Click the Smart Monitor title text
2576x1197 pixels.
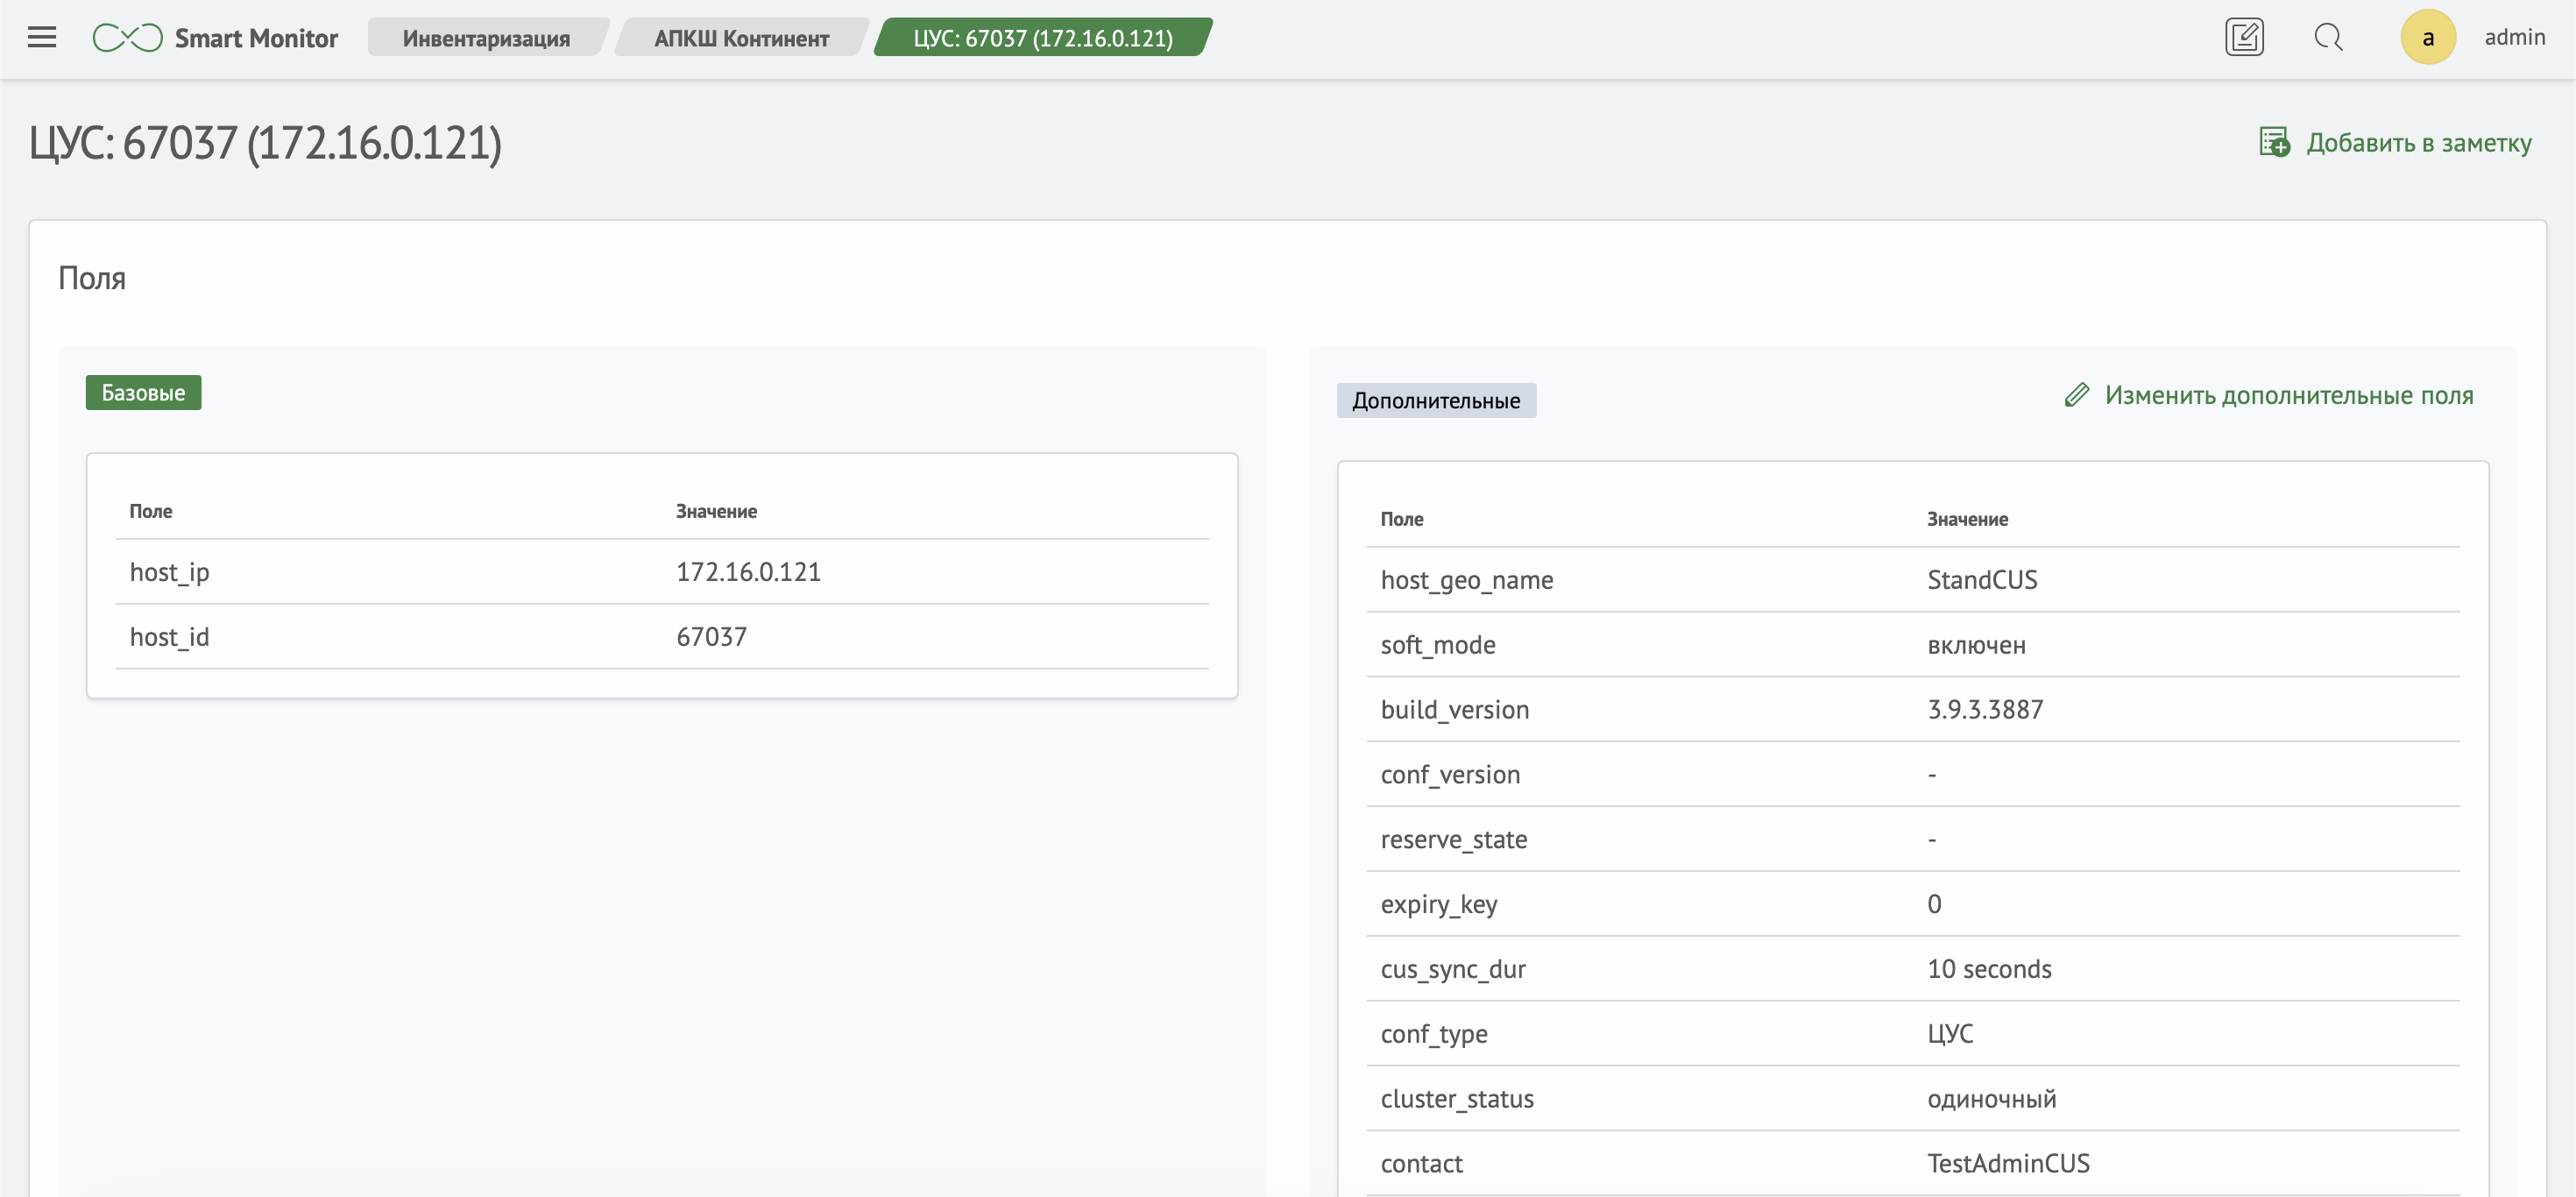click(256, 38)
